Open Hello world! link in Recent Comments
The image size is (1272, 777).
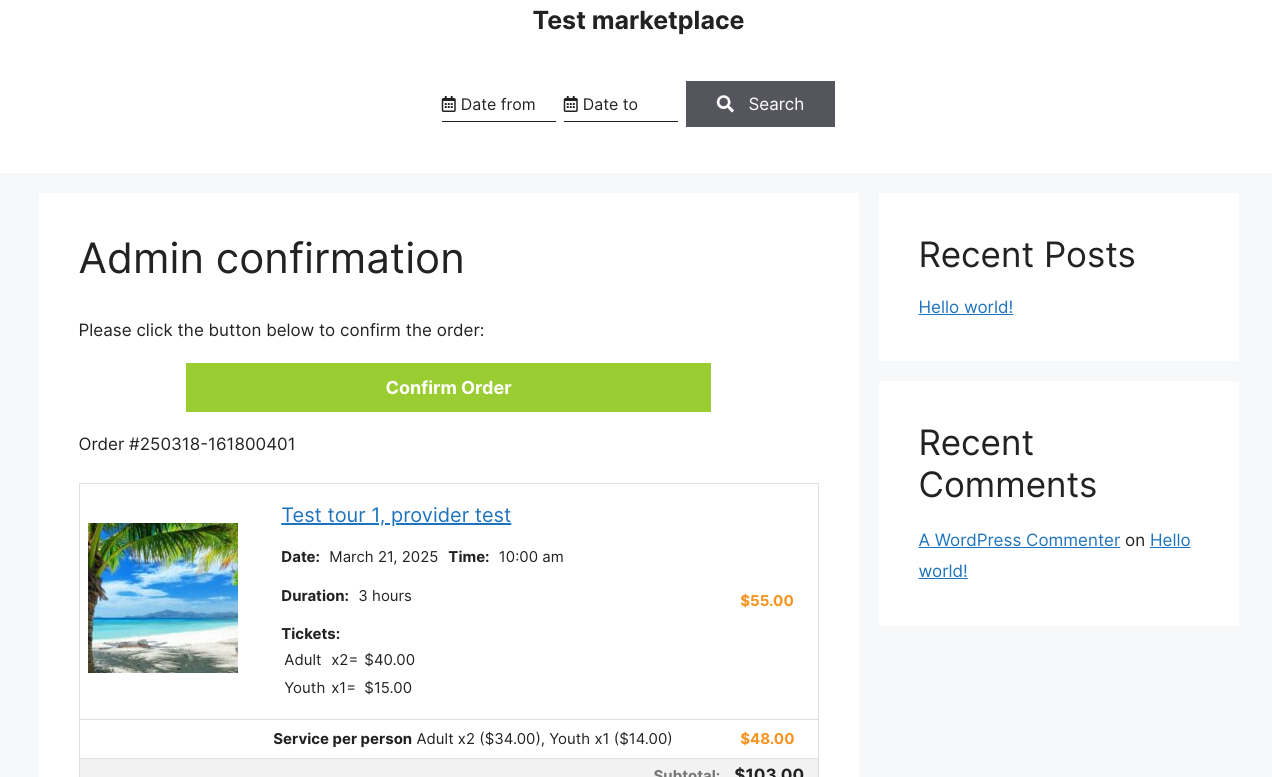1055,555
